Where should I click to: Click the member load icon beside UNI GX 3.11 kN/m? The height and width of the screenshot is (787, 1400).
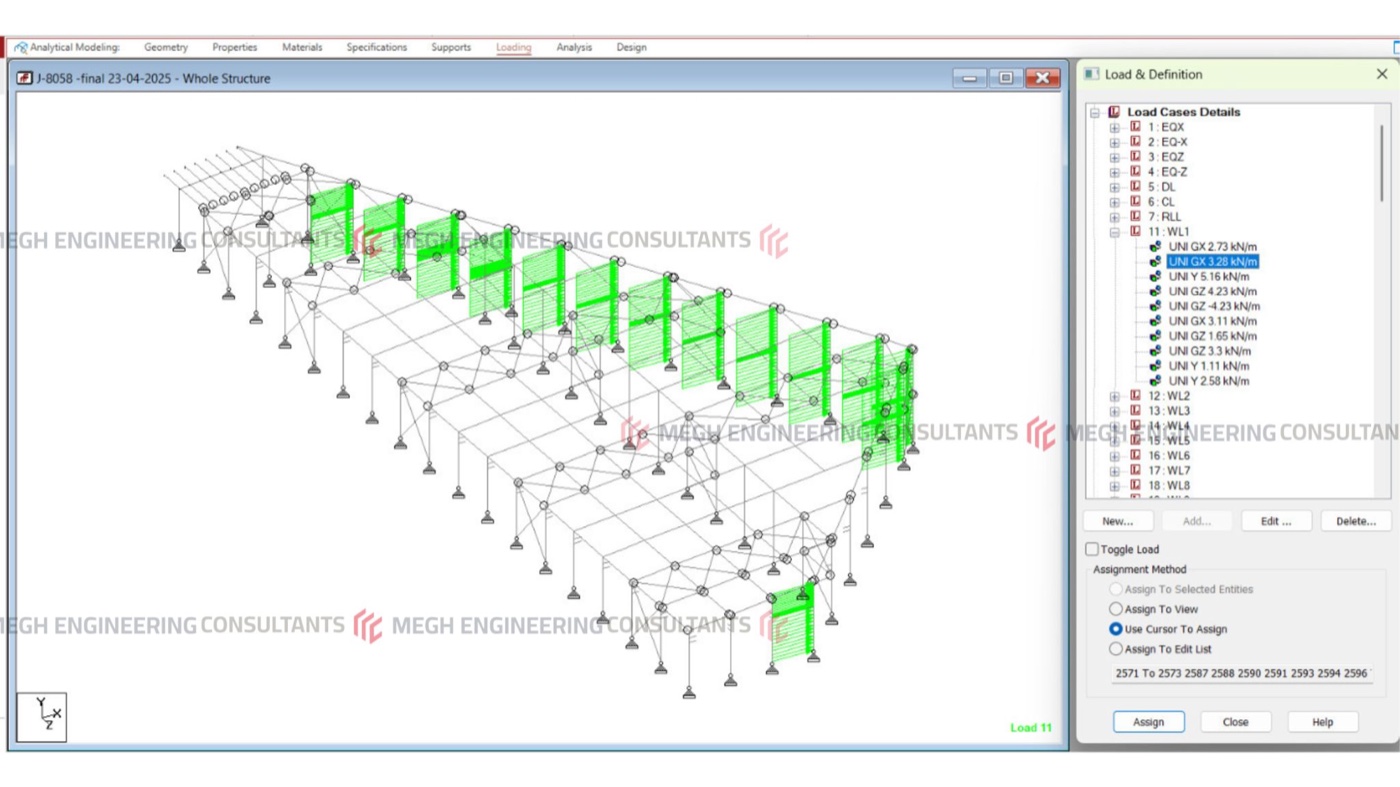1155,322
